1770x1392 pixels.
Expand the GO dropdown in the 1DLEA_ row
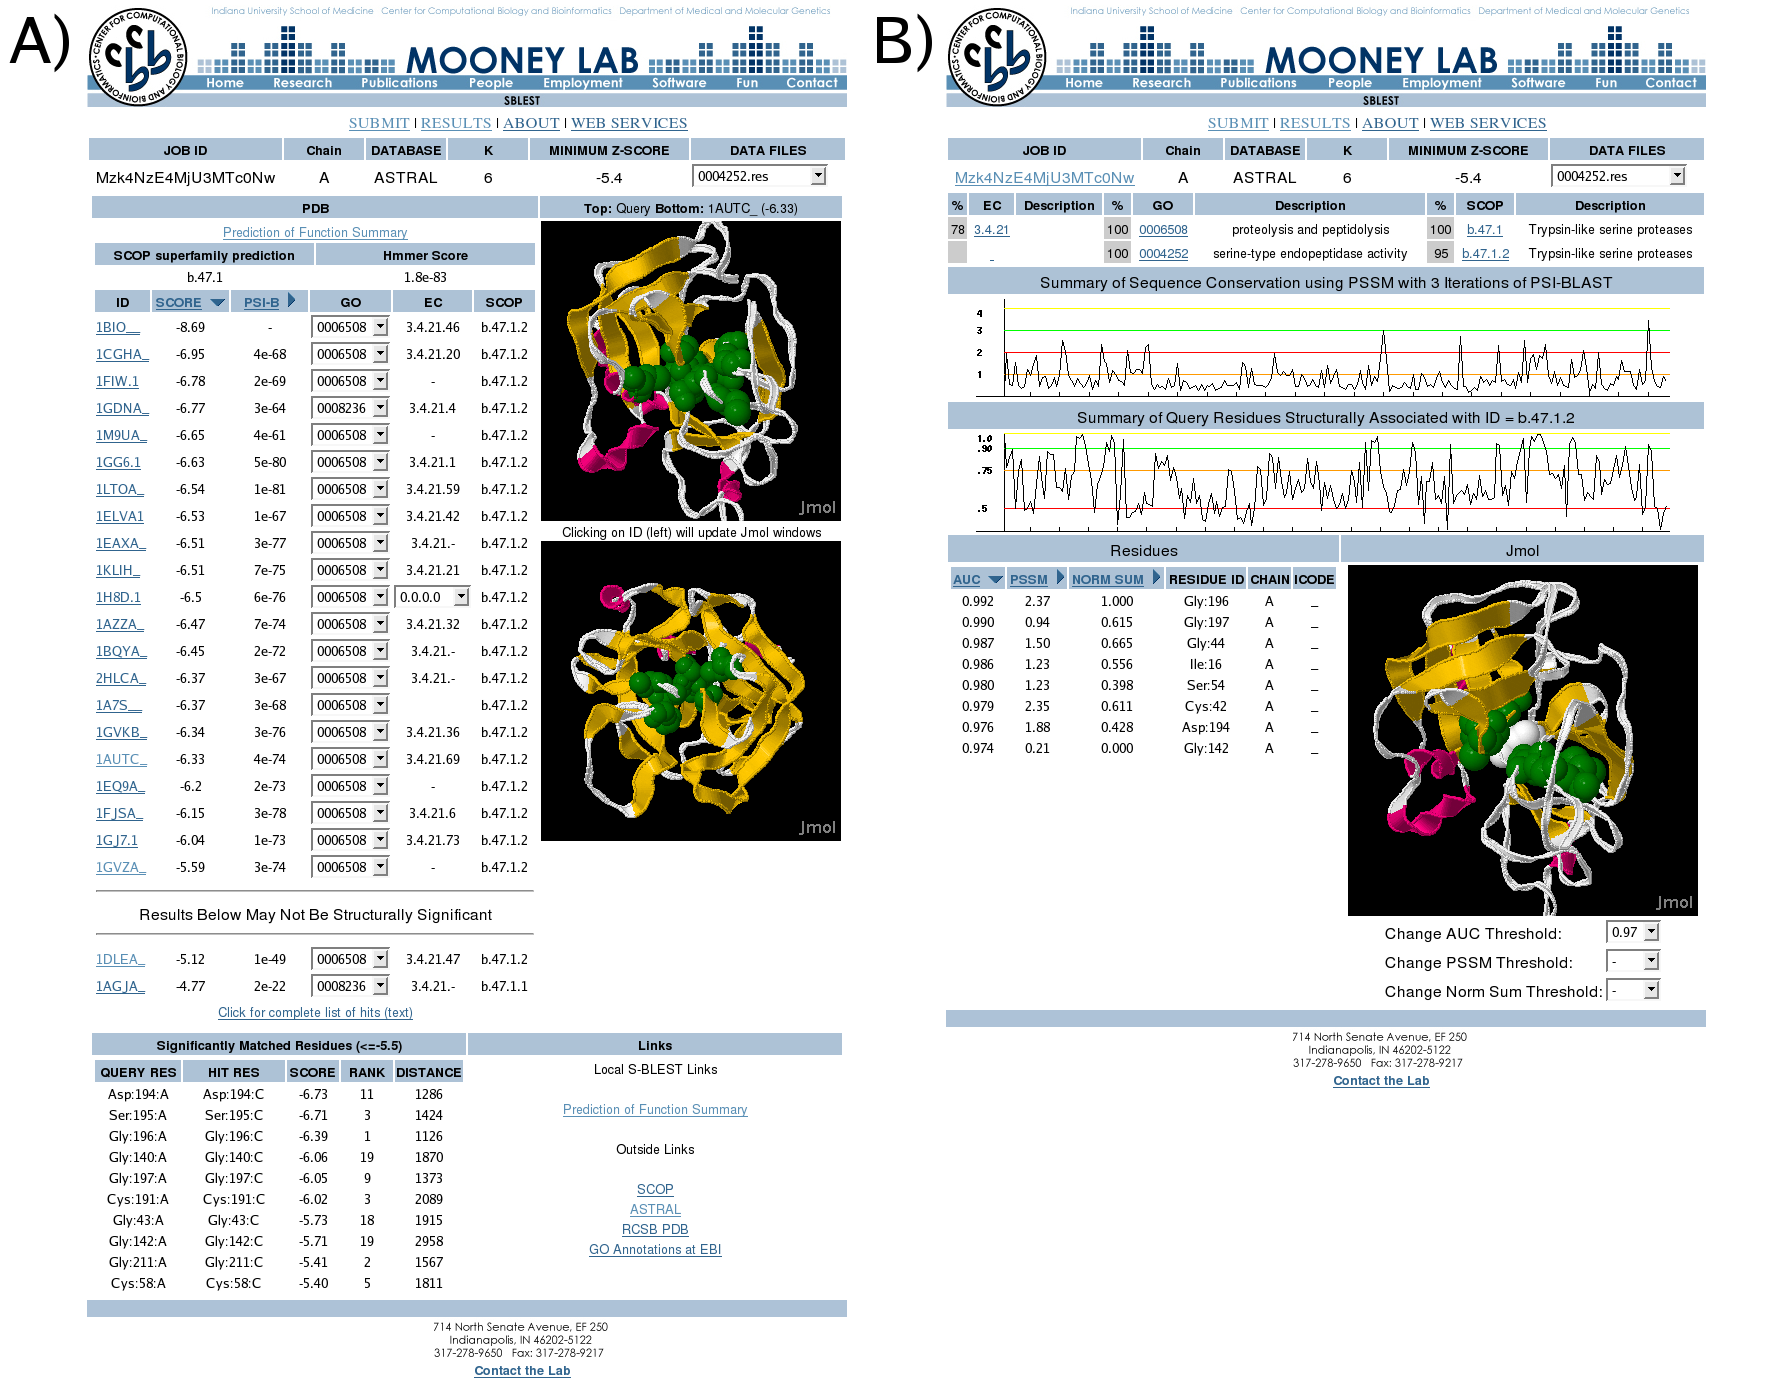[350, 959]
